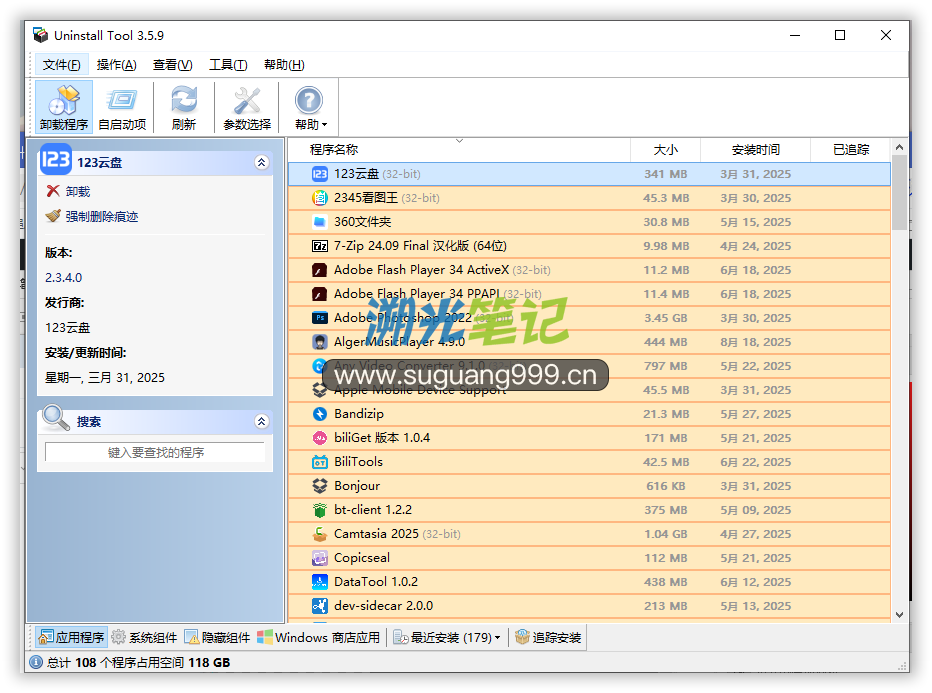Collapse the 123云盘 details panel
This screenshot has height=693, width=932.
tap(262, 162)
